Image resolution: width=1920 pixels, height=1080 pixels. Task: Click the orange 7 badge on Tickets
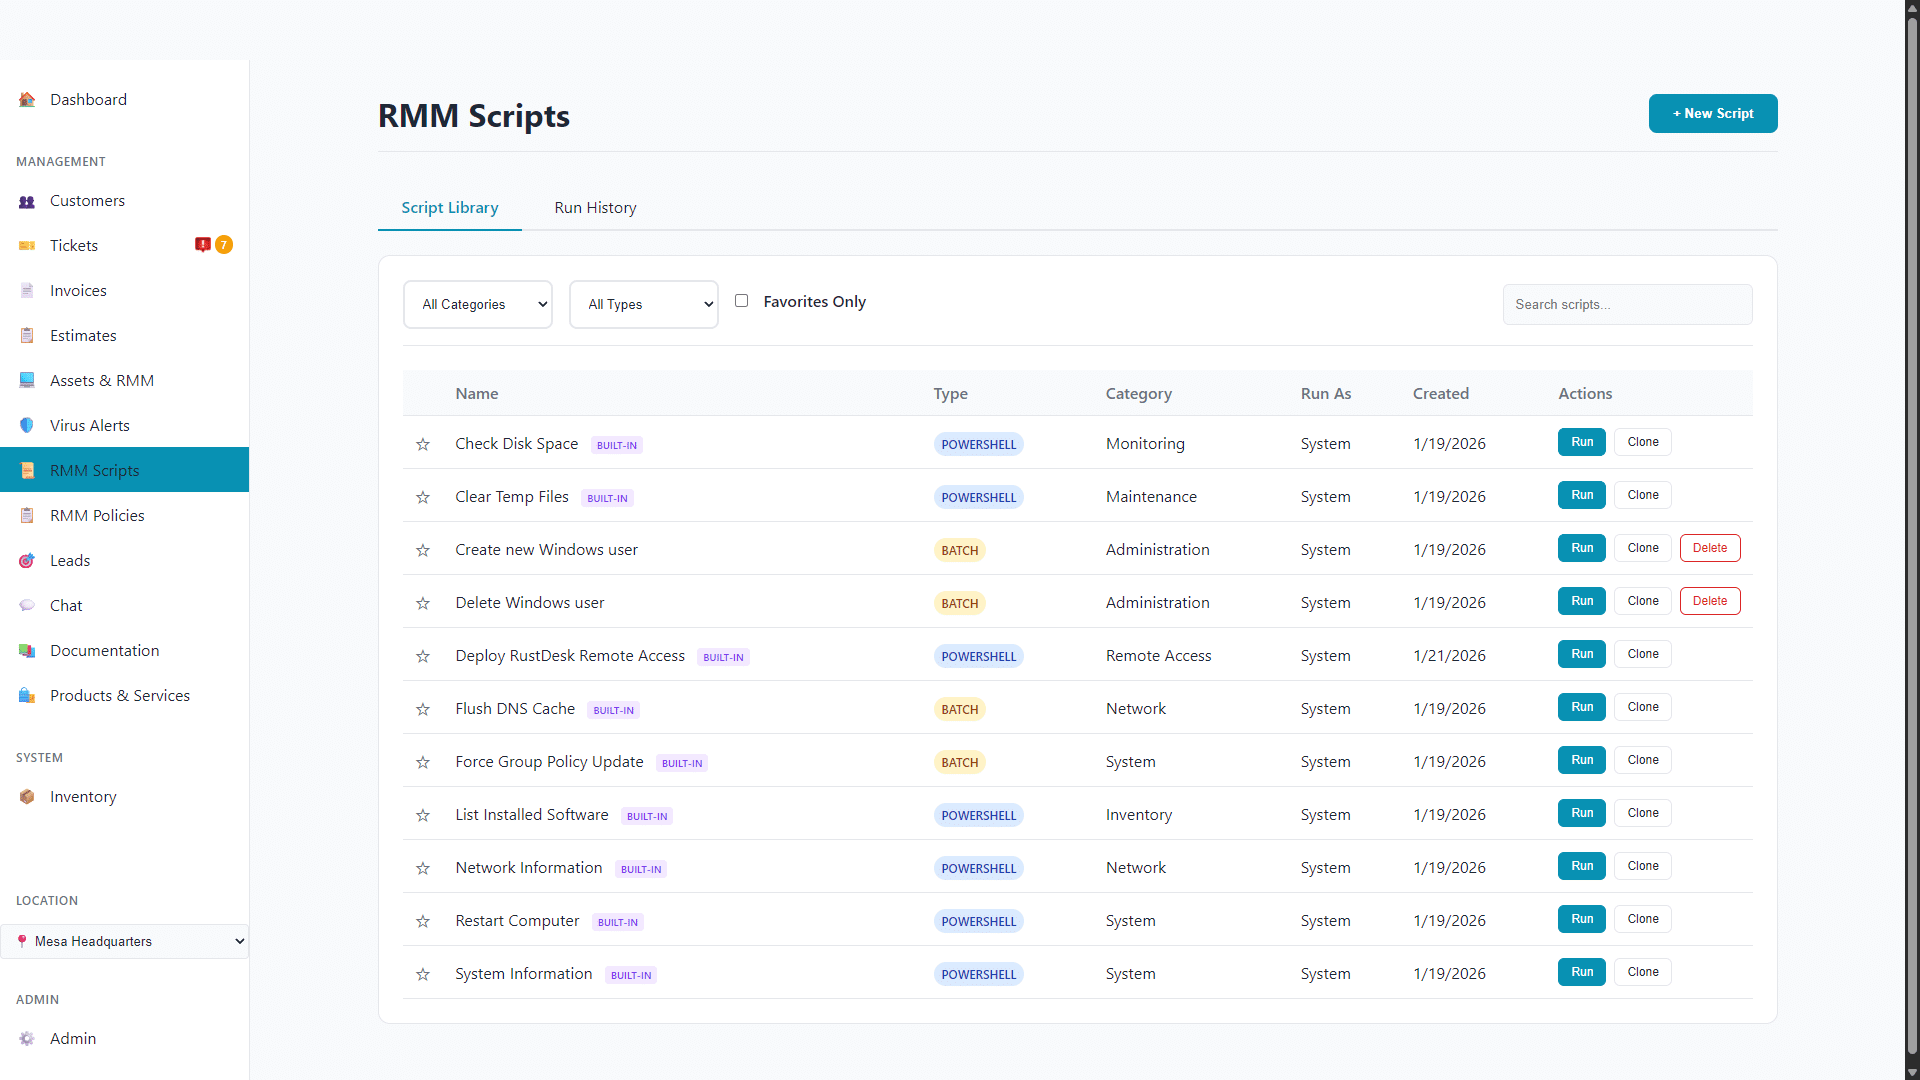tap(224, 245)
